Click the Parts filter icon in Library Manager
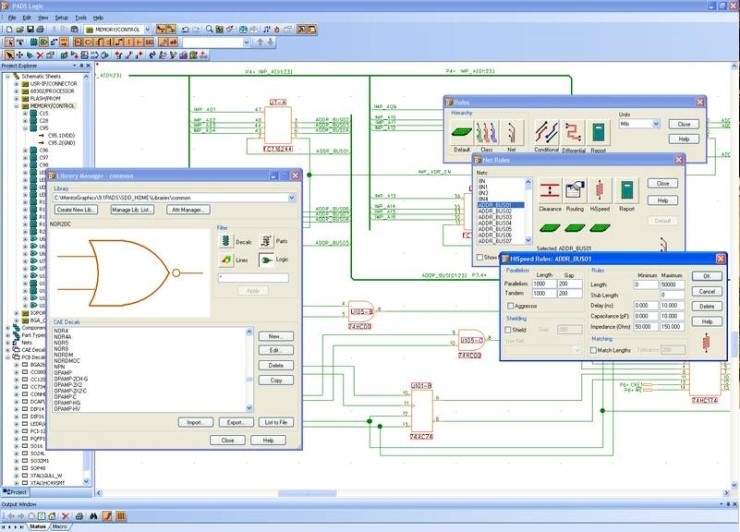Image resolution: width=740 pixels, height=532 pixels. [266, 241]
